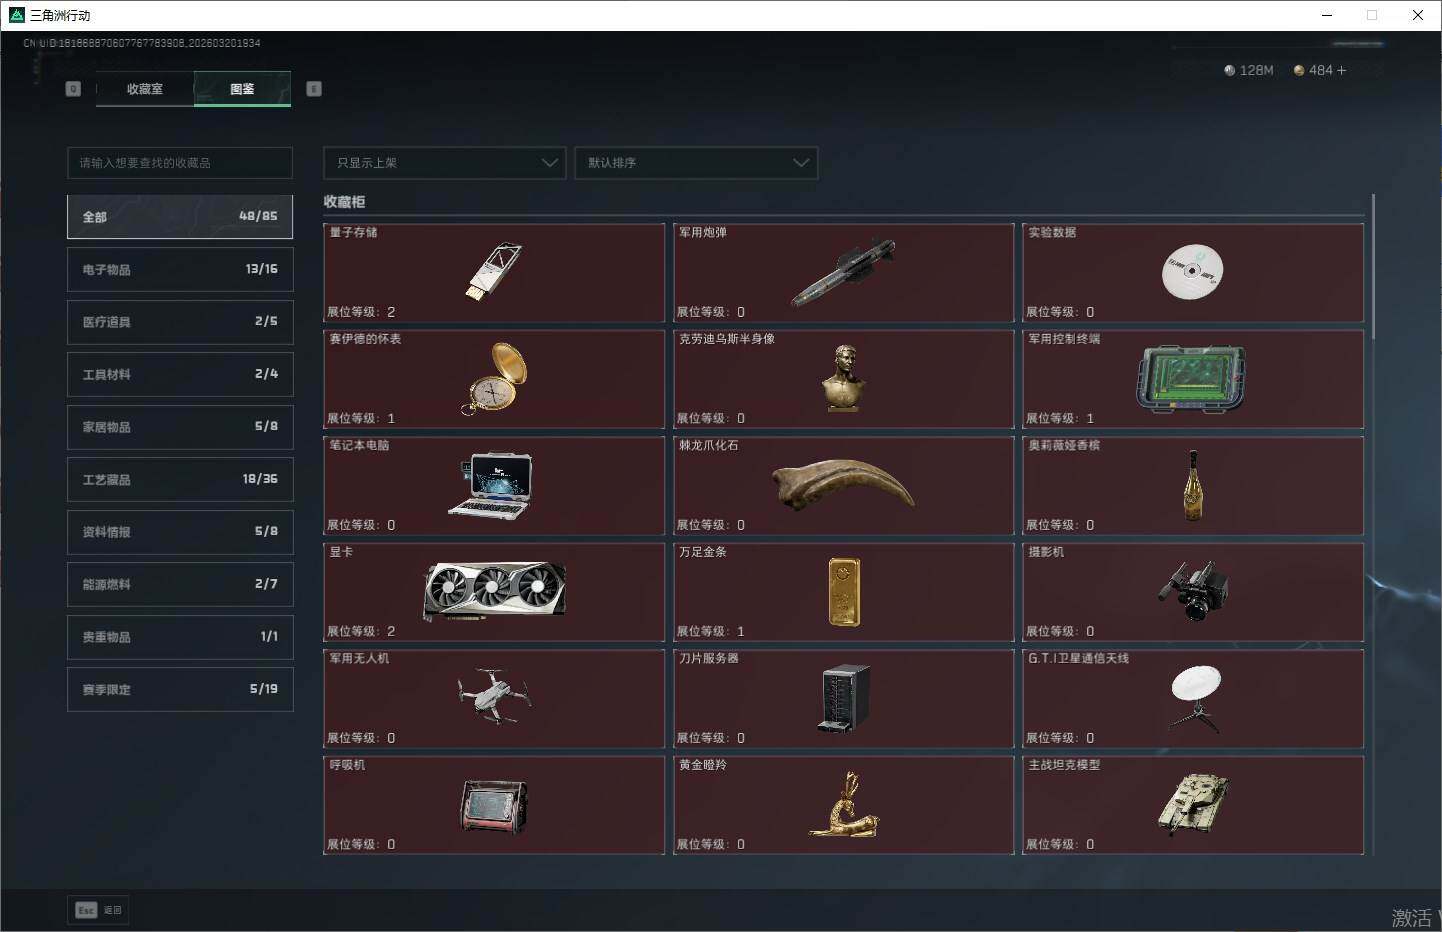Viewport: 1442px width, 932px height.
Task: Click the Esc 返回 back button
Action: coord(98,910)
